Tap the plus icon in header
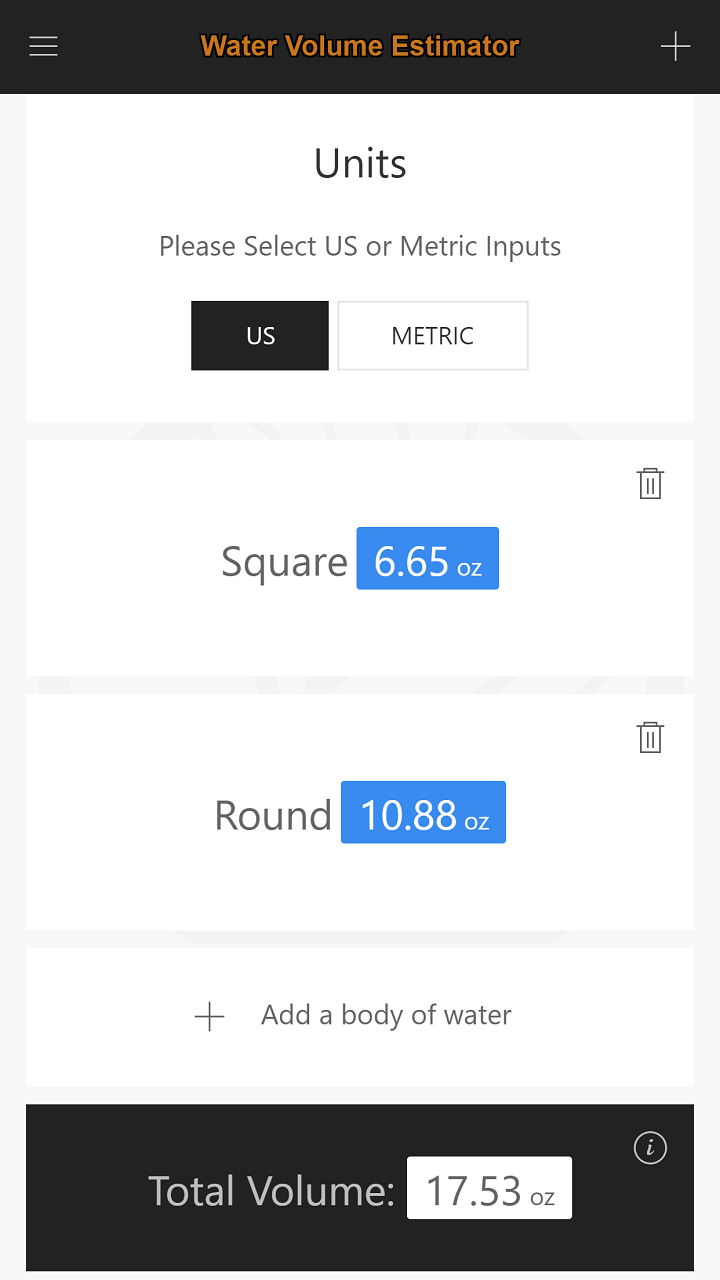 coord(675,46)
